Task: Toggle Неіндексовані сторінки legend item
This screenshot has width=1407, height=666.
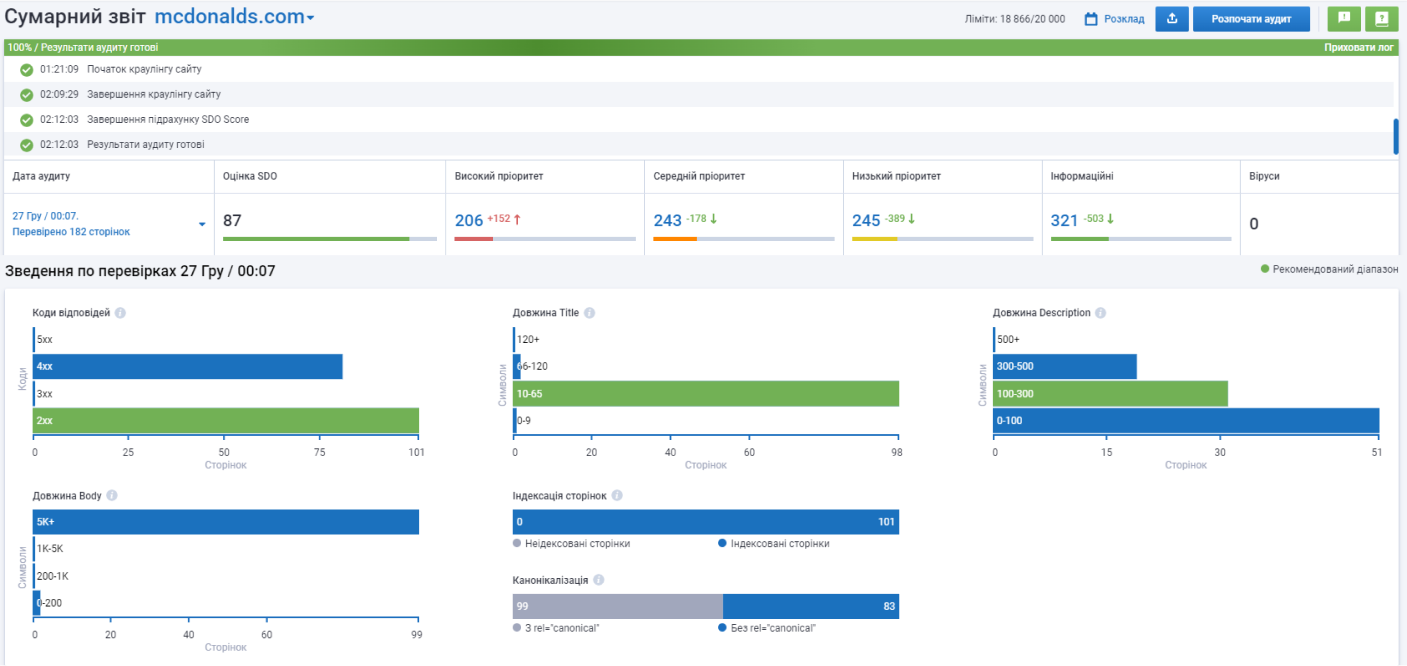Action: (x=572, y=544)
